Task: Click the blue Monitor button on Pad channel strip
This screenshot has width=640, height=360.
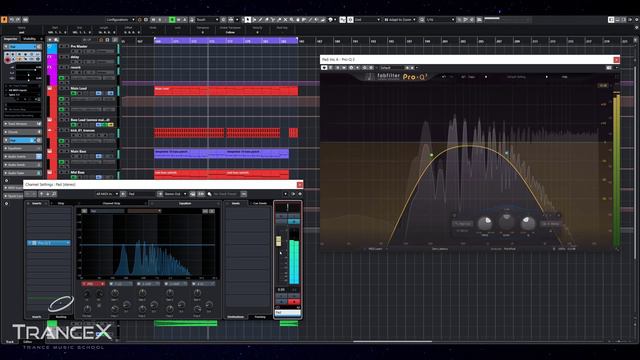Action: (x=281, y=302)
